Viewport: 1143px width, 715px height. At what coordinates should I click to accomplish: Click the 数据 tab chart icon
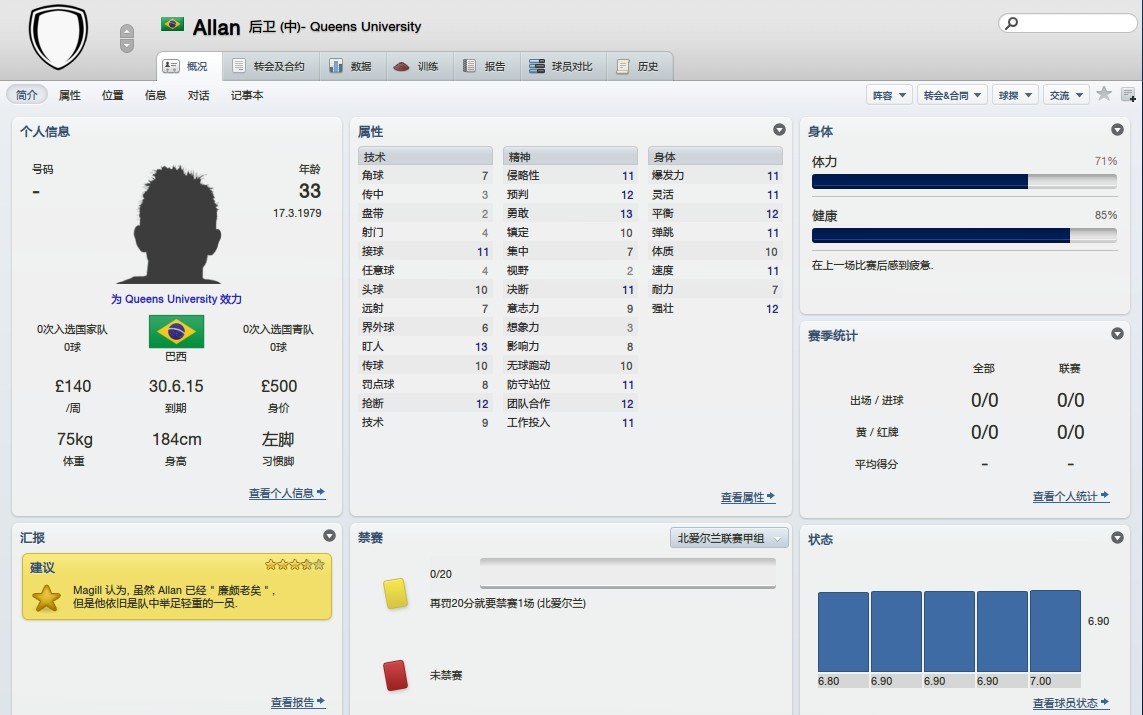tap(335, 66)
